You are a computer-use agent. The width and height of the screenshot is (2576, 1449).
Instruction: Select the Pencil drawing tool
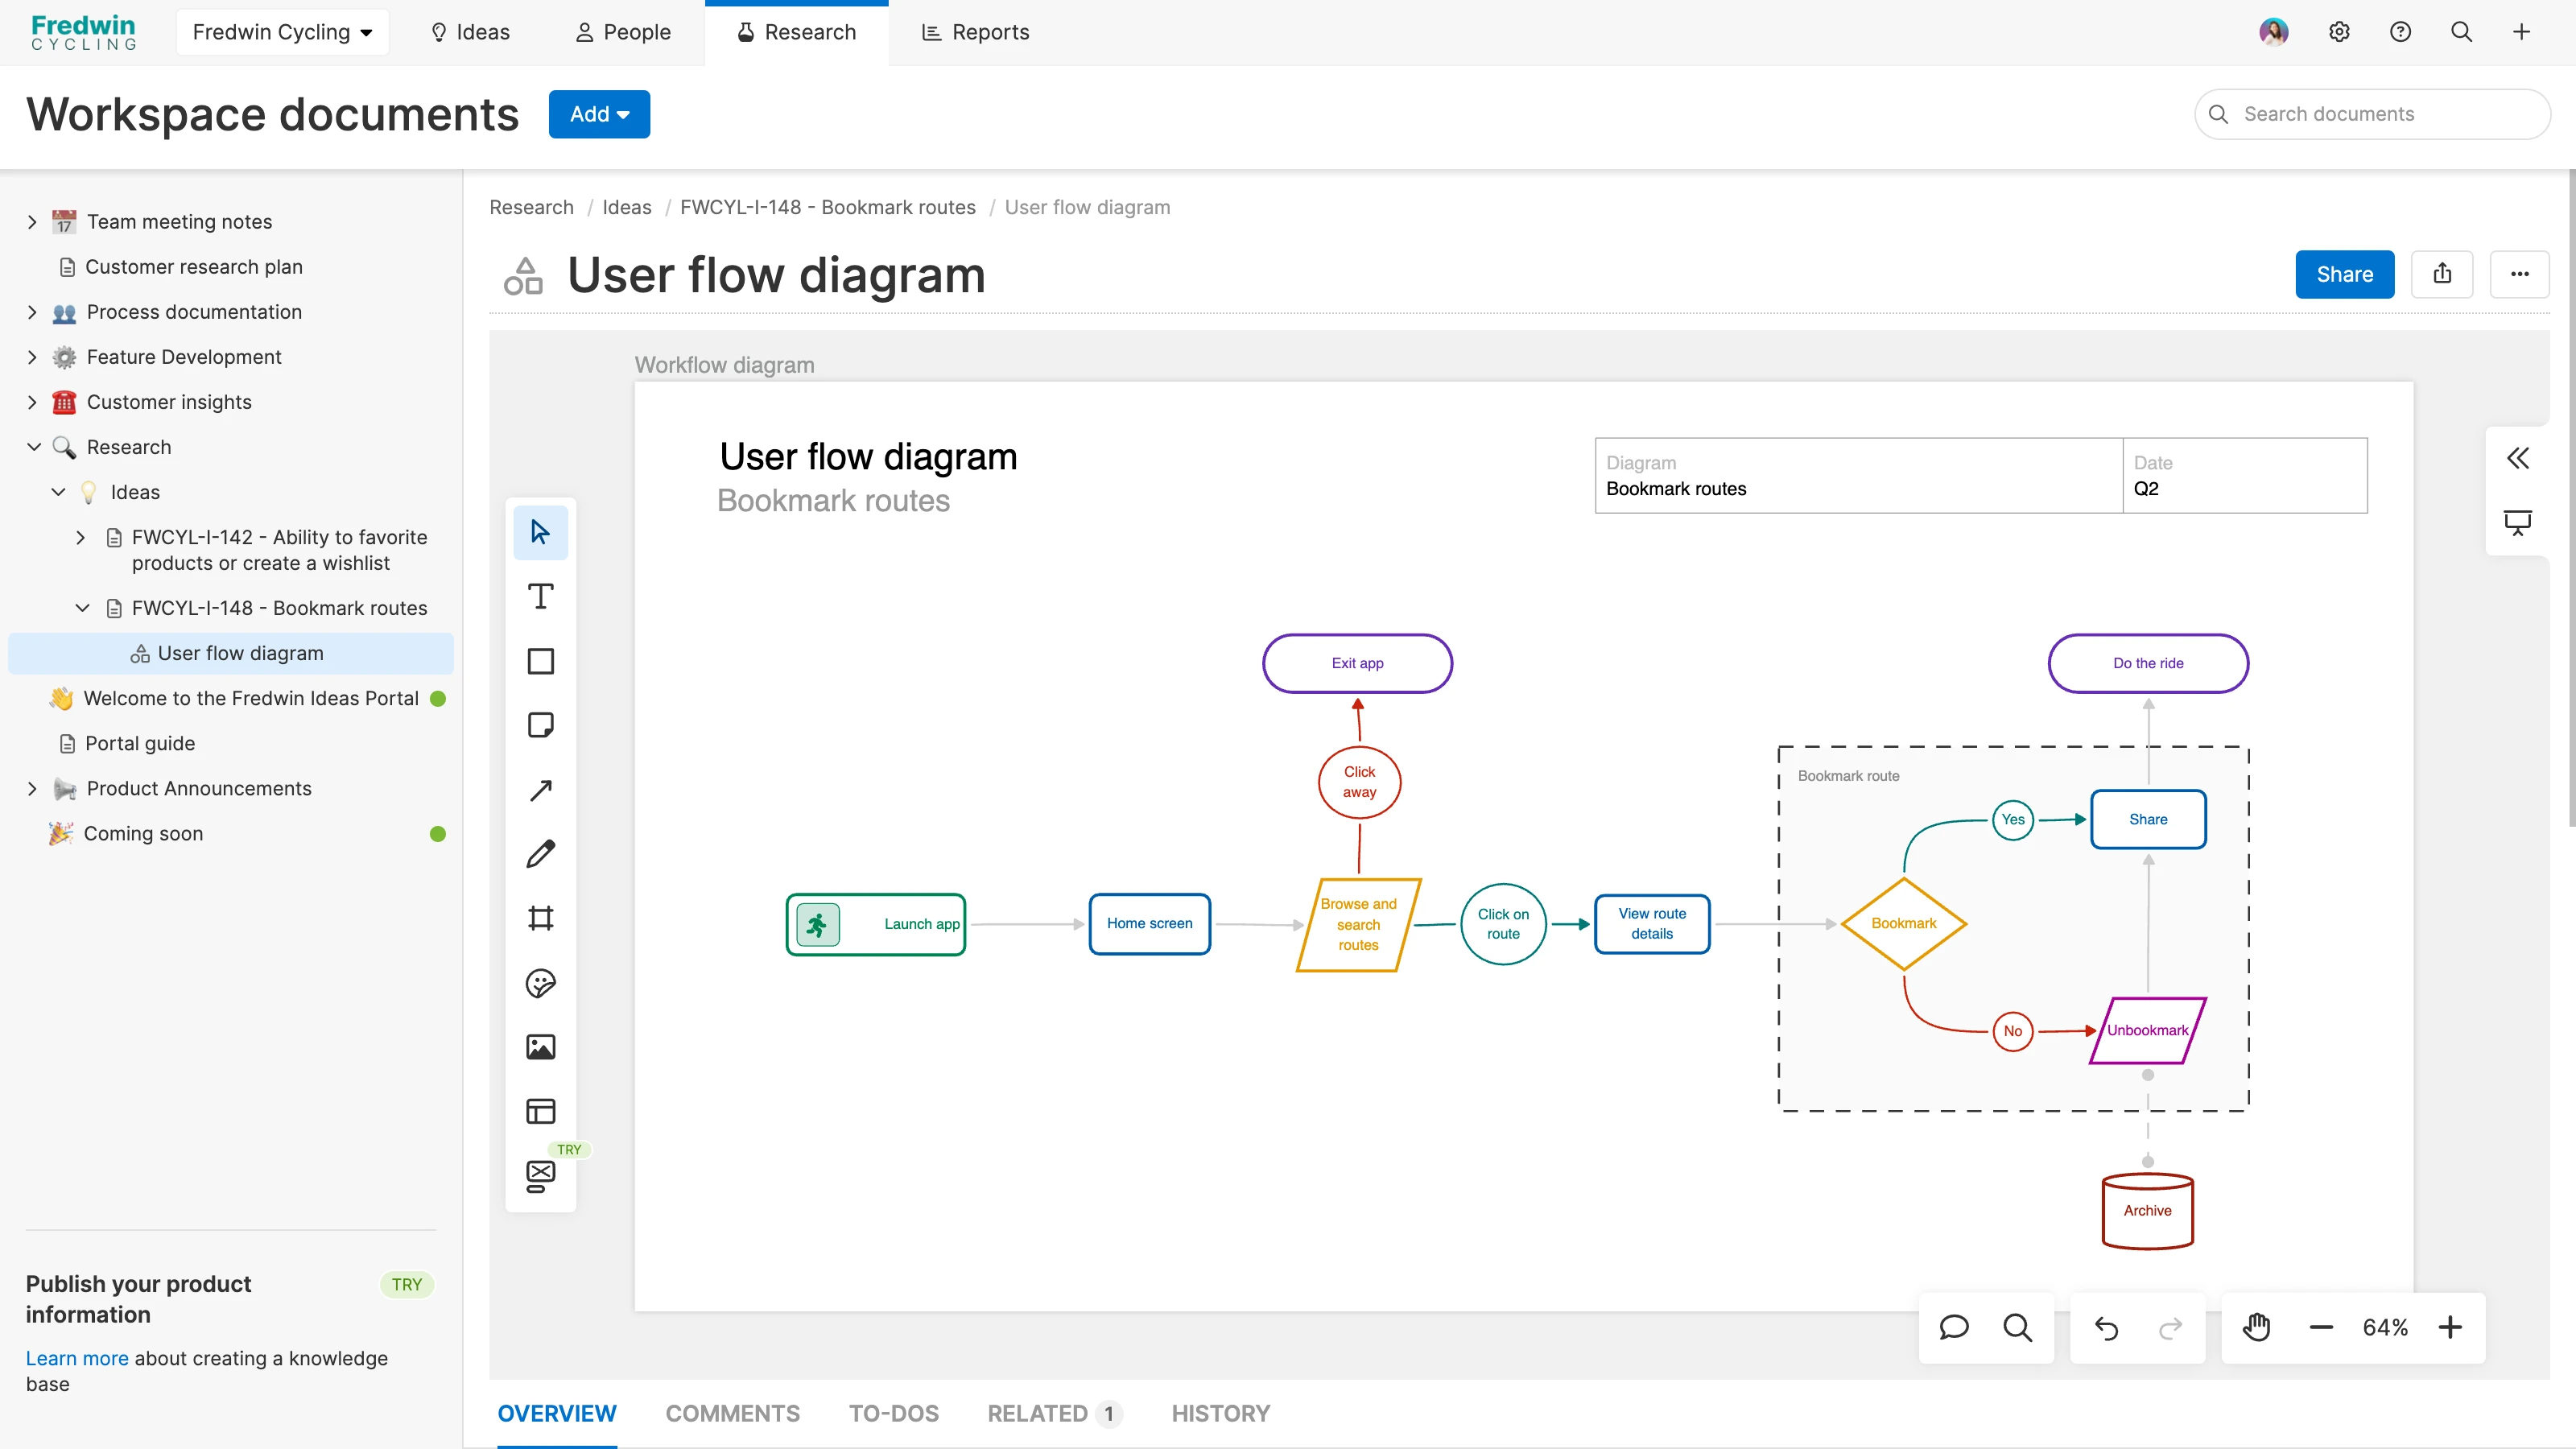pos(540,854)
